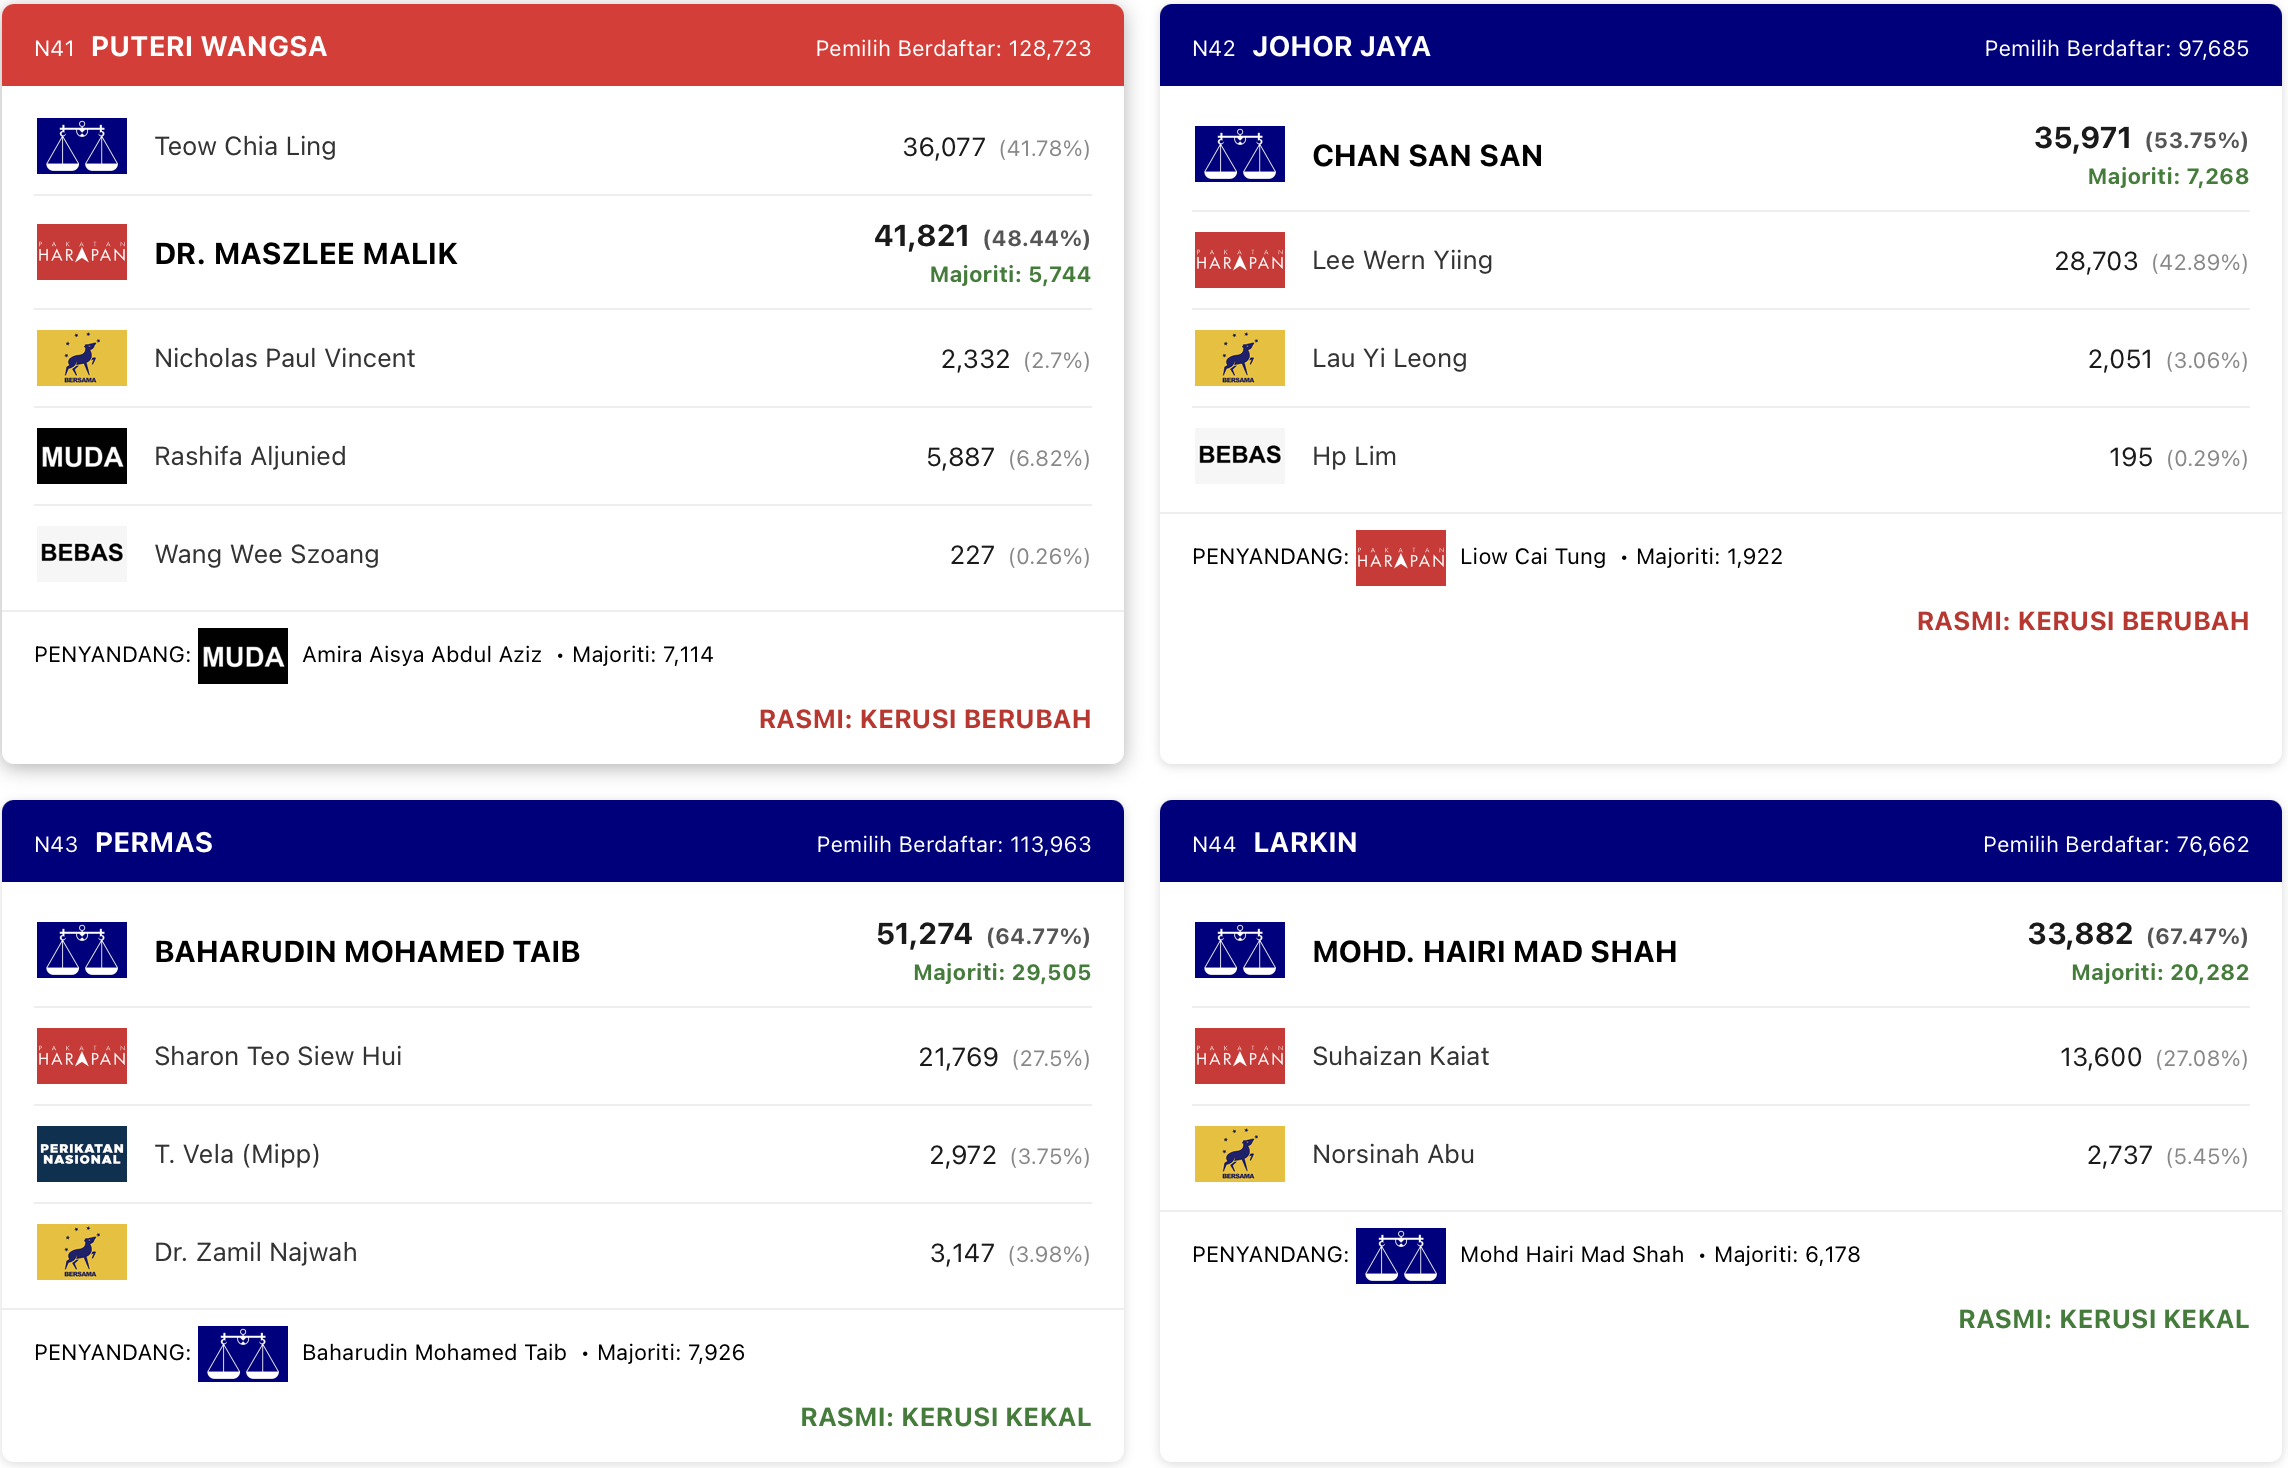Viewport: 2288px width, 1468px height.
Task: Click the Perikatan Nasional logo beside T. Vela
Action: pos(82,1154)
